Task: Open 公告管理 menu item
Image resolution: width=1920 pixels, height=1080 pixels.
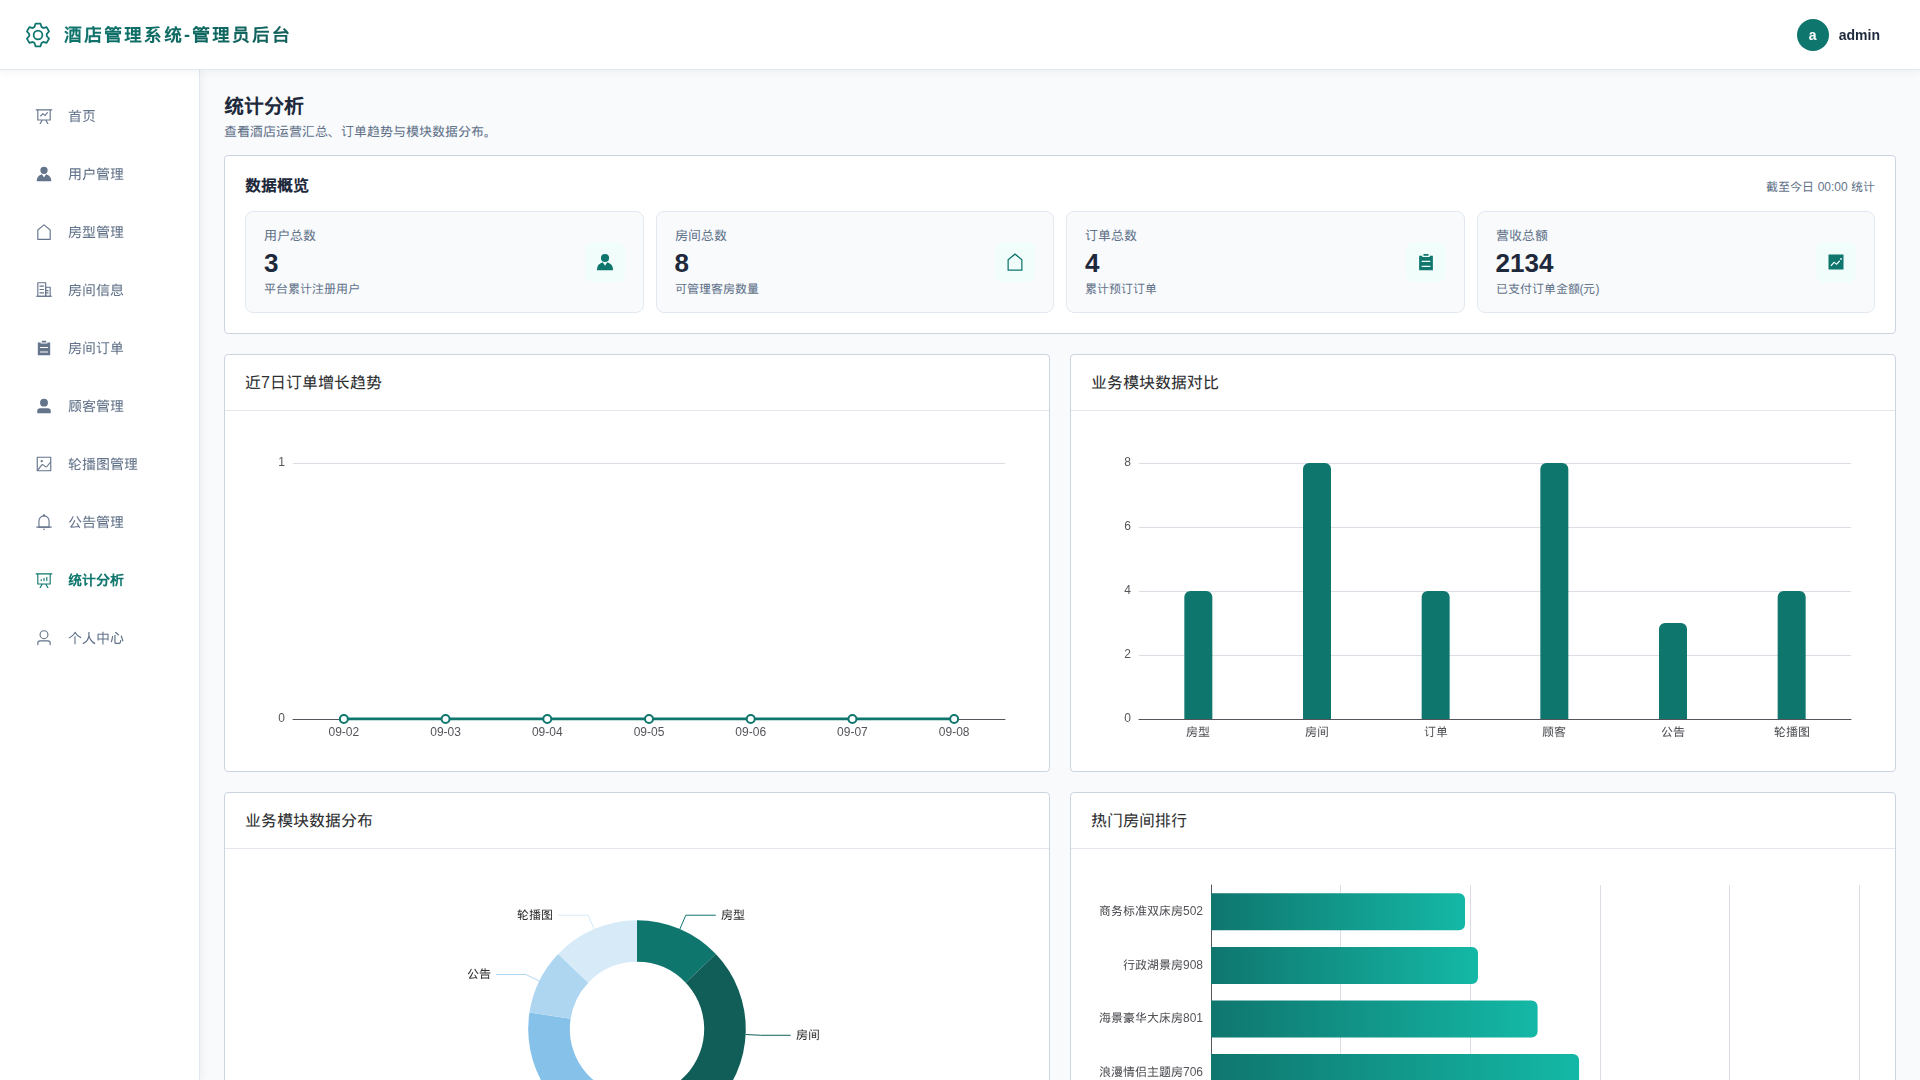Action: click(100, 522)
